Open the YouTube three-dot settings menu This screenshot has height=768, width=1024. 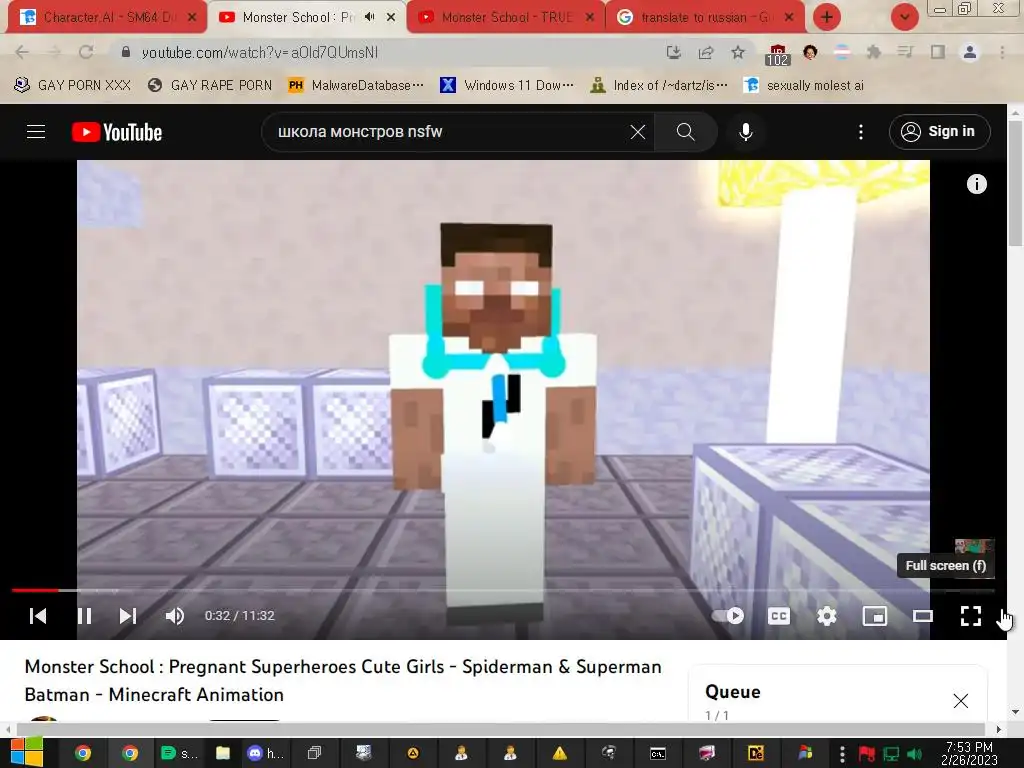(861, 132)
